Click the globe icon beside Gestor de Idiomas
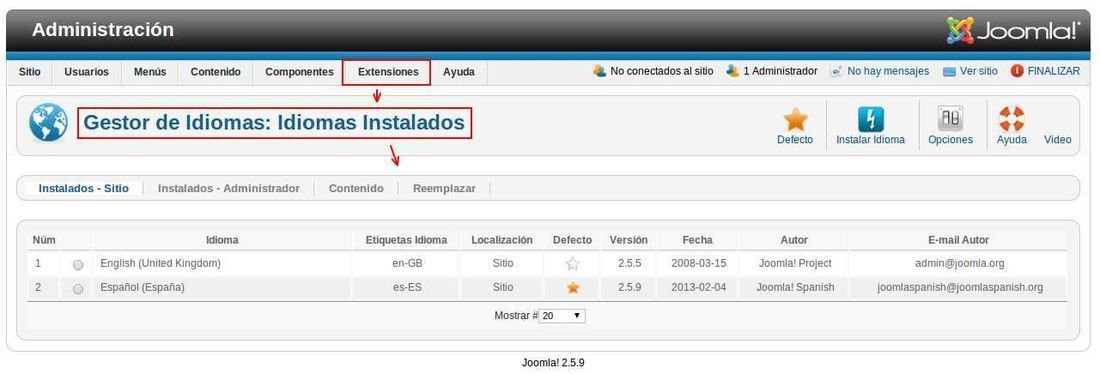1100x374 pixels. click(x=48, y=123)
